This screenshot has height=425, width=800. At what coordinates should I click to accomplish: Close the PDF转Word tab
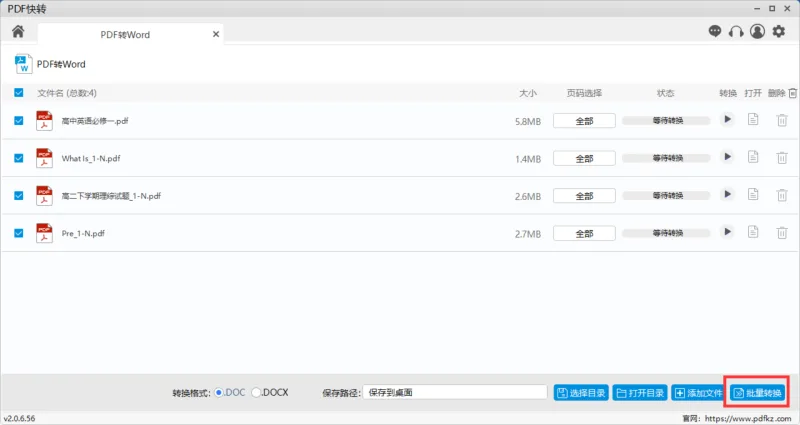point(216,34)
